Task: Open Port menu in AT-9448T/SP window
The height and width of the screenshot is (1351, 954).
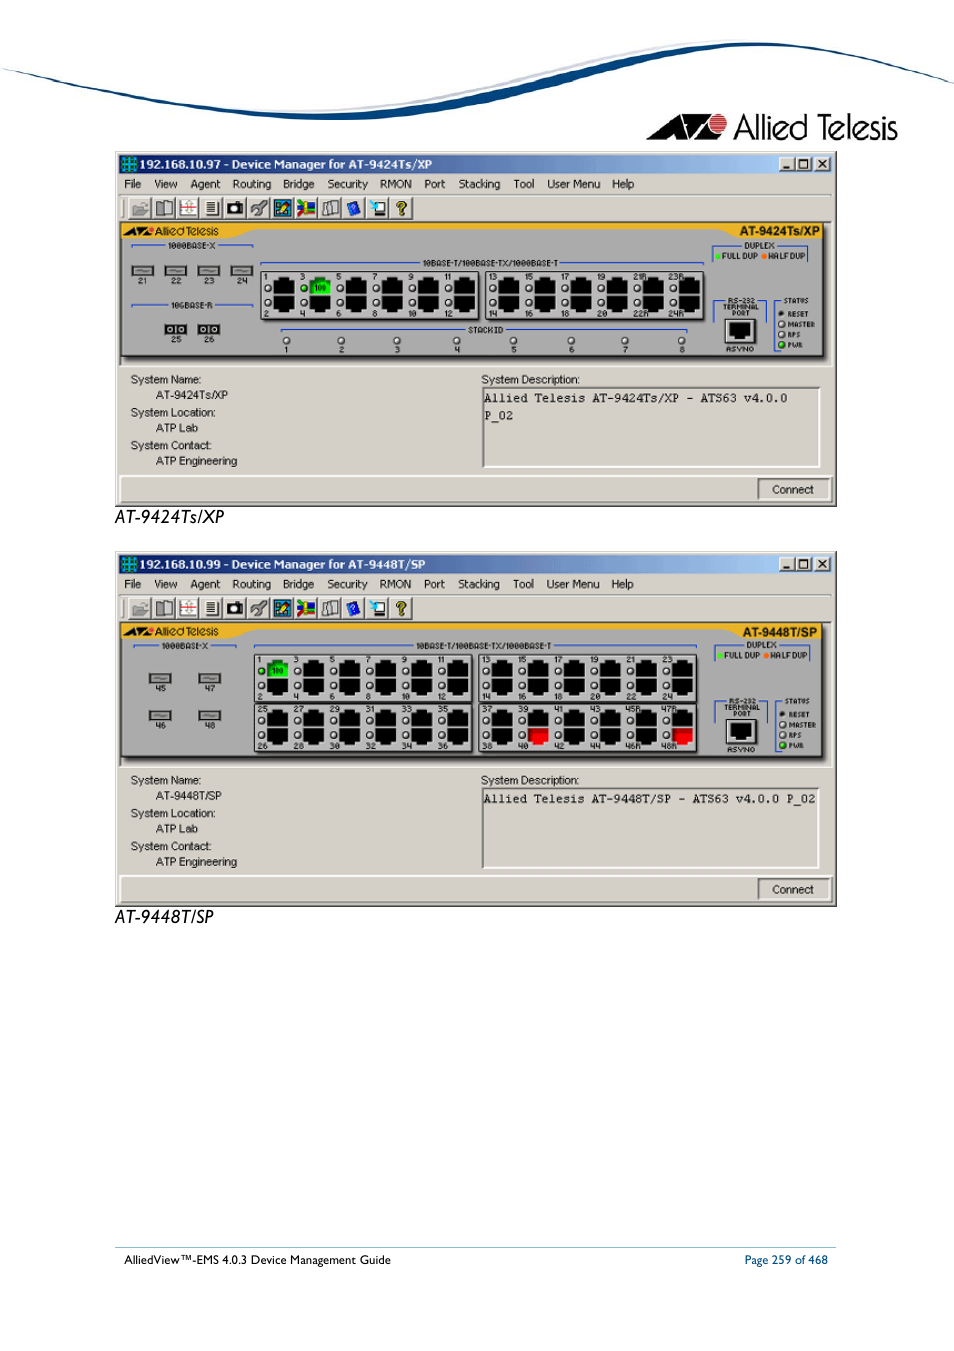Action: pos(434,584)
